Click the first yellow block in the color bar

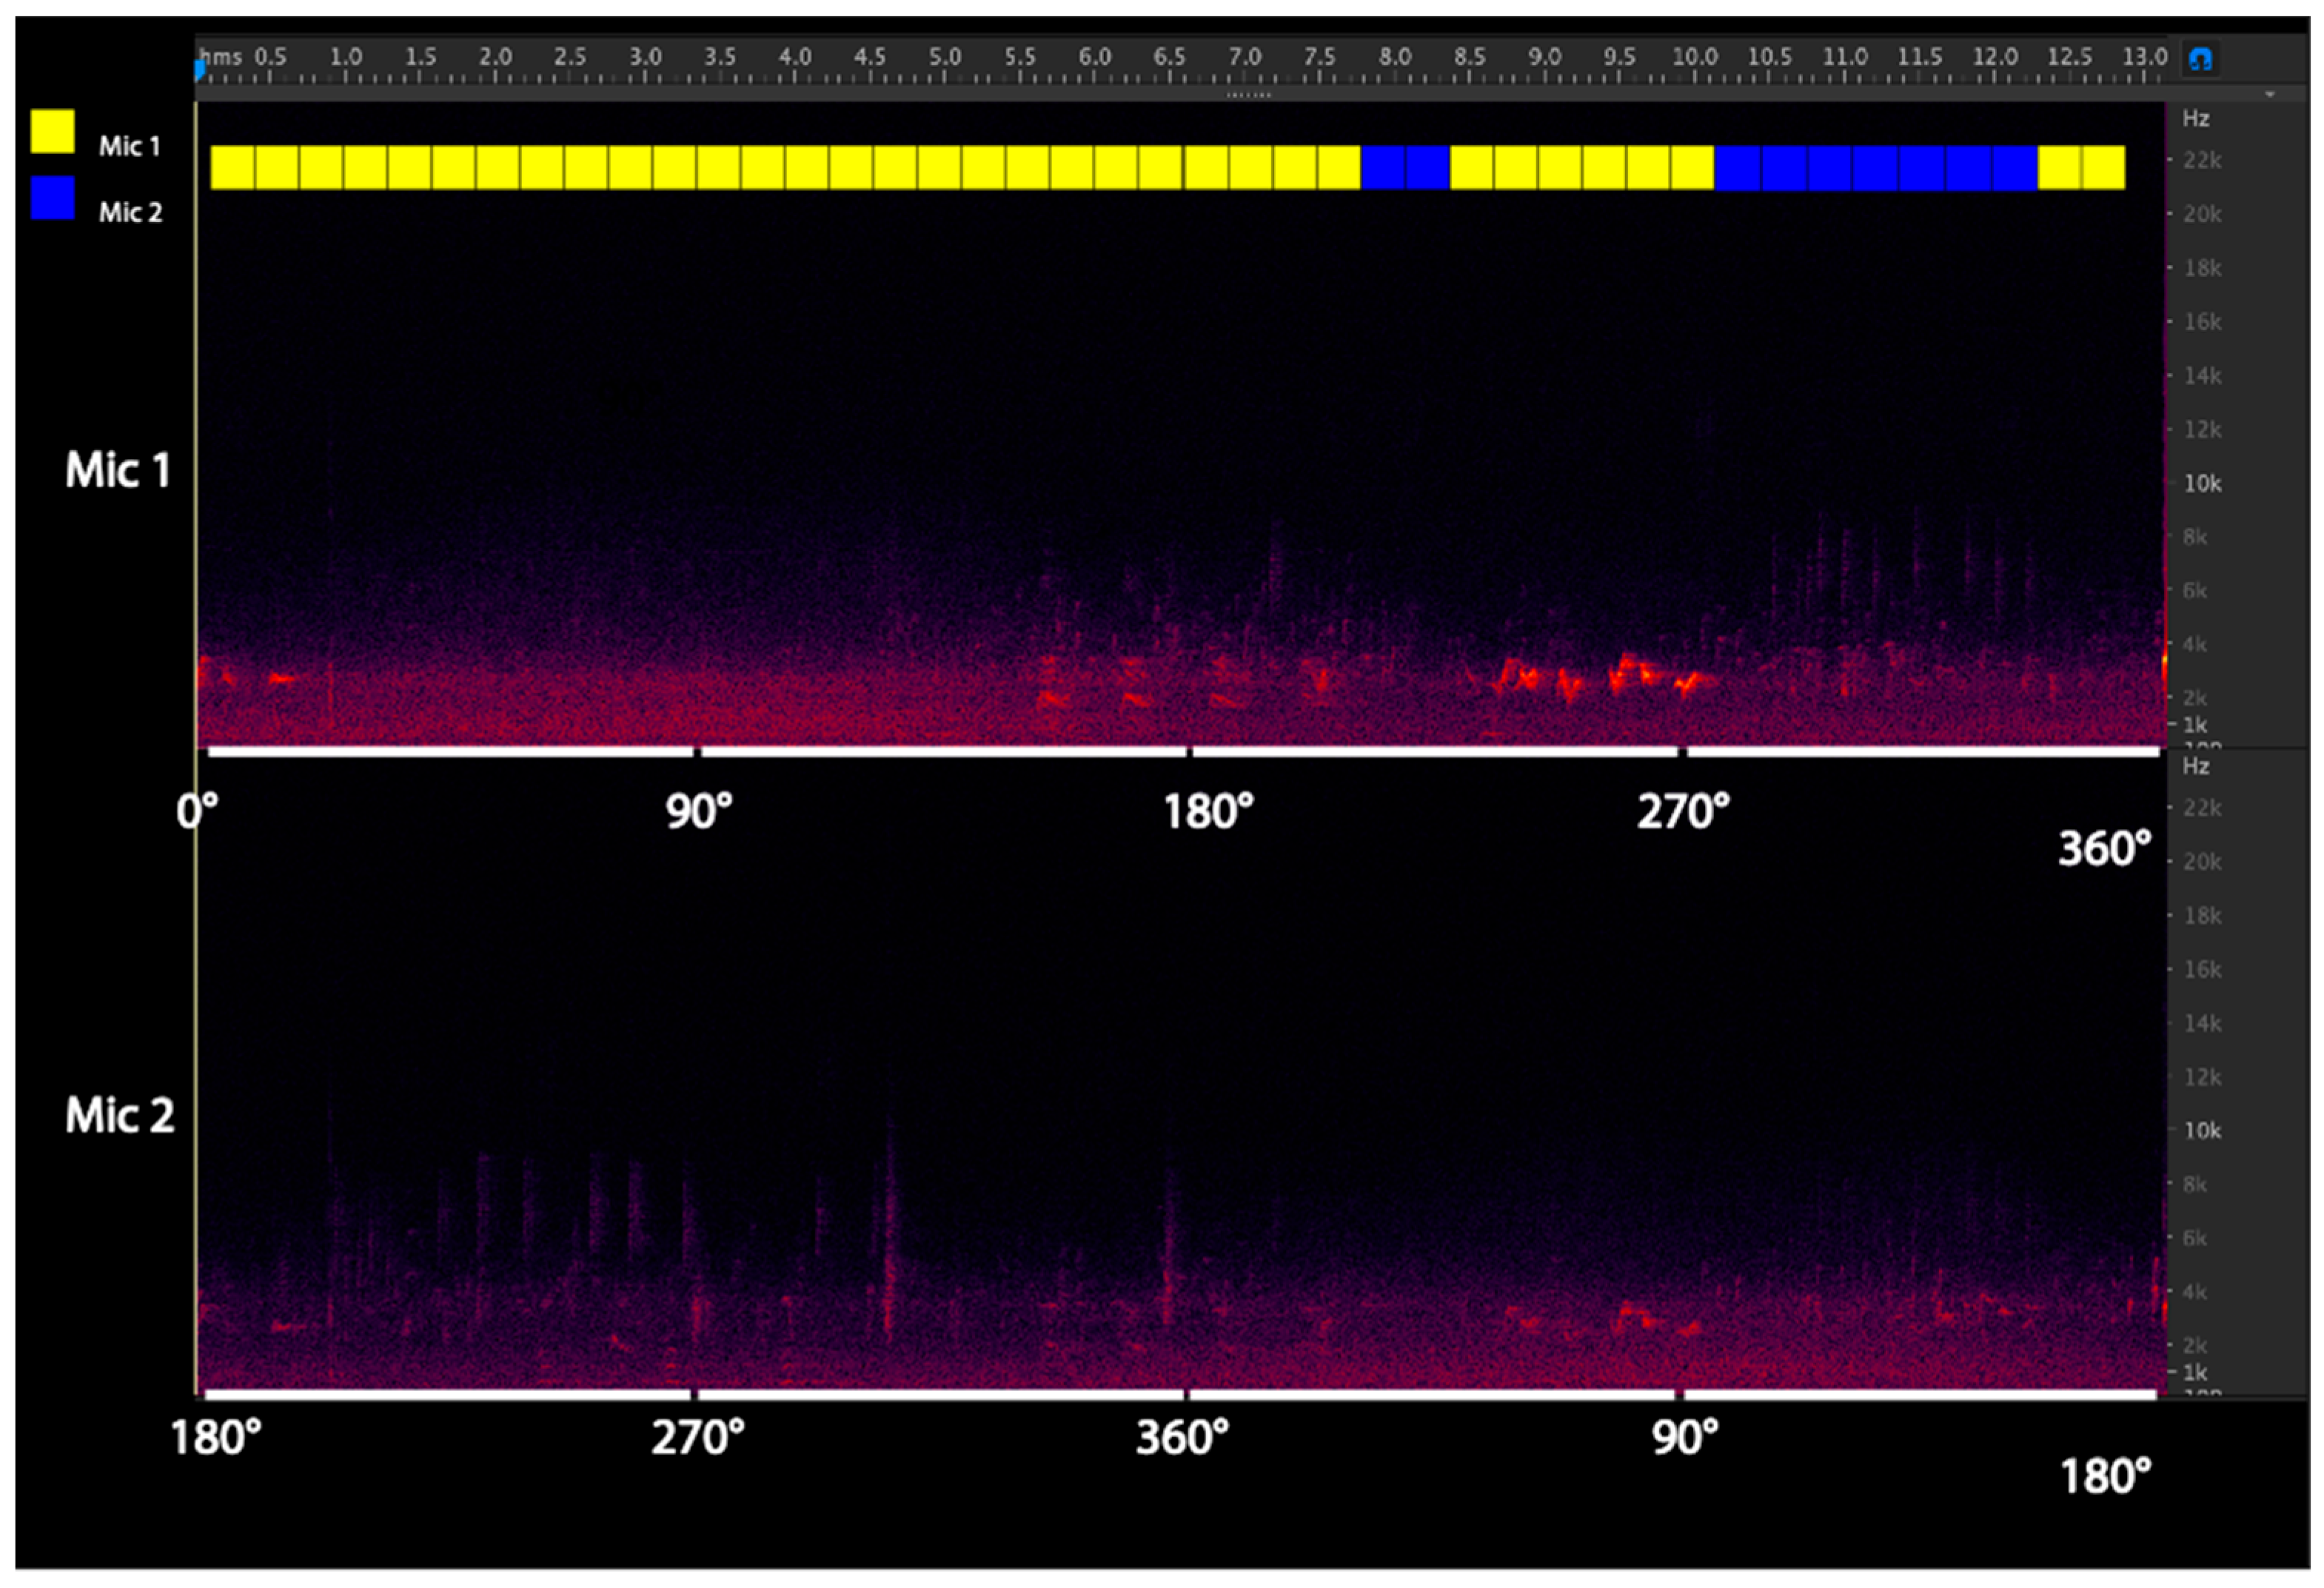(x=232, y=168)
